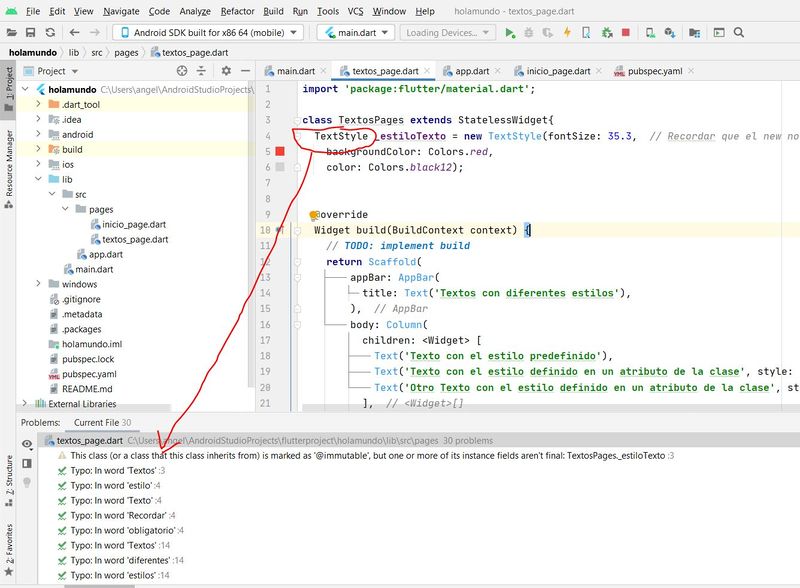Stop the running app (red square)
Screen dimensions: 800x588
pos(626,33)
